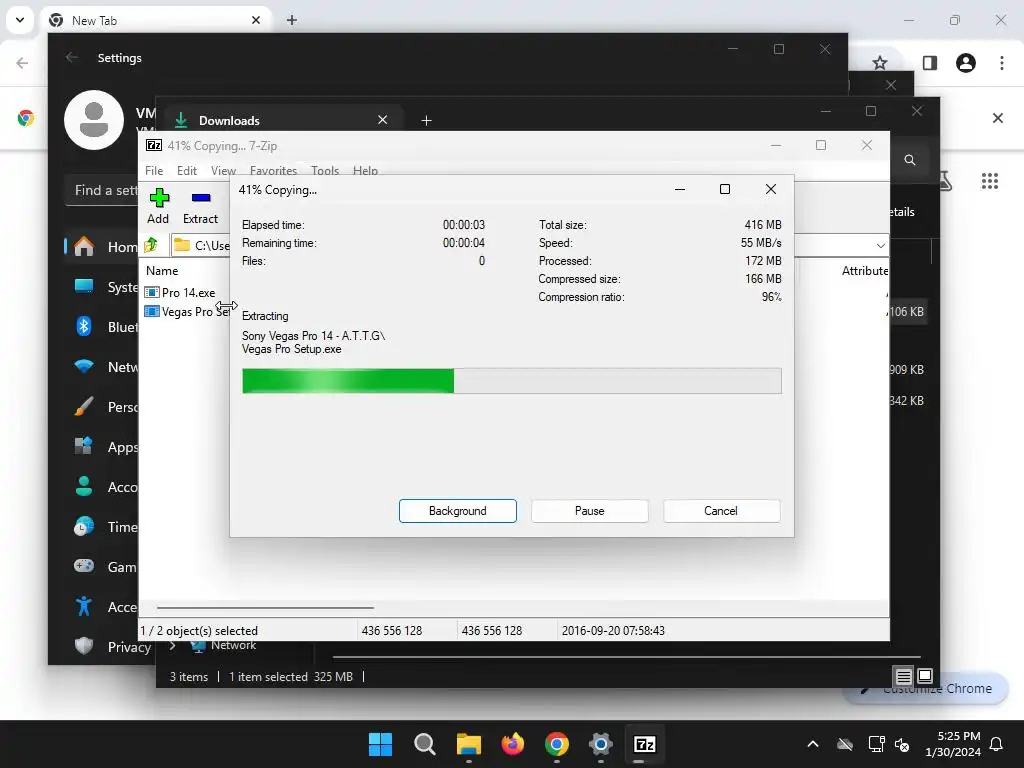Open the 7-Zip Help menu
The width and height of the screenshot is (1024, 768).
[x=365, y=170]
